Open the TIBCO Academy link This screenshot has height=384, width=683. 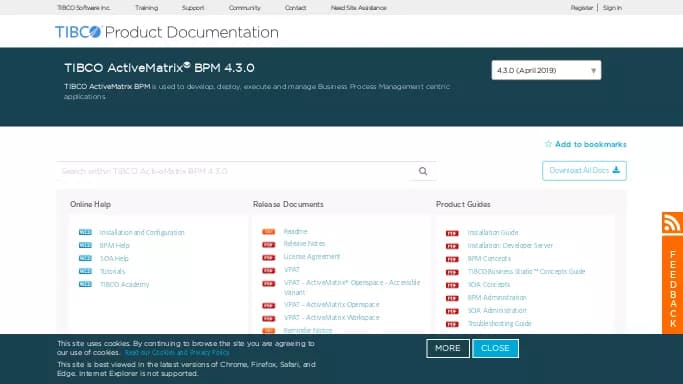(125, 285)
